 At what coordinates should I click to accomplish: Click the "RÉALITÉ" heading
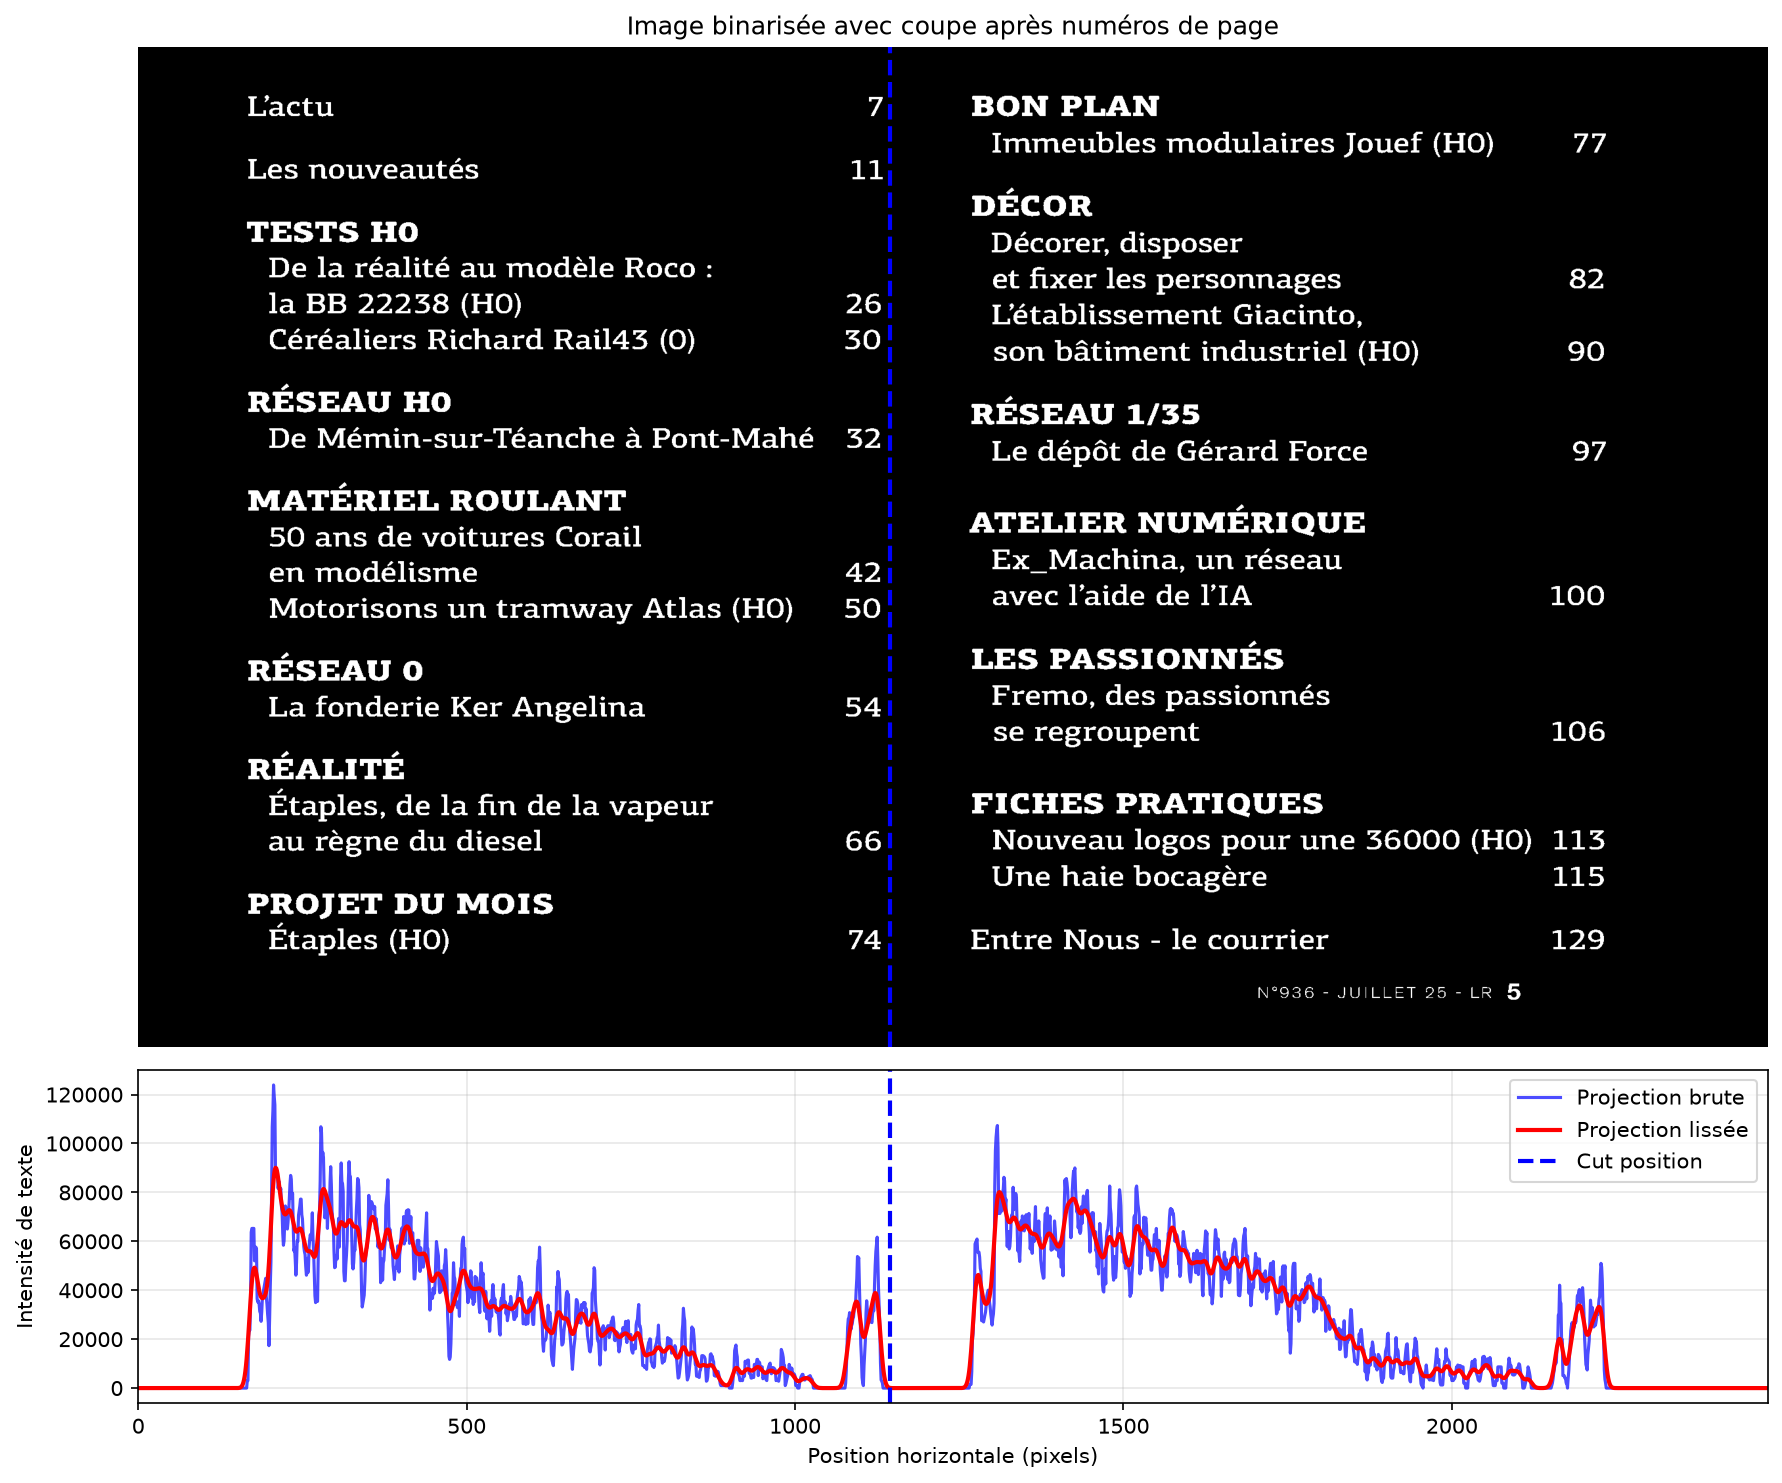pyautogui.click(x=326, y=769)
